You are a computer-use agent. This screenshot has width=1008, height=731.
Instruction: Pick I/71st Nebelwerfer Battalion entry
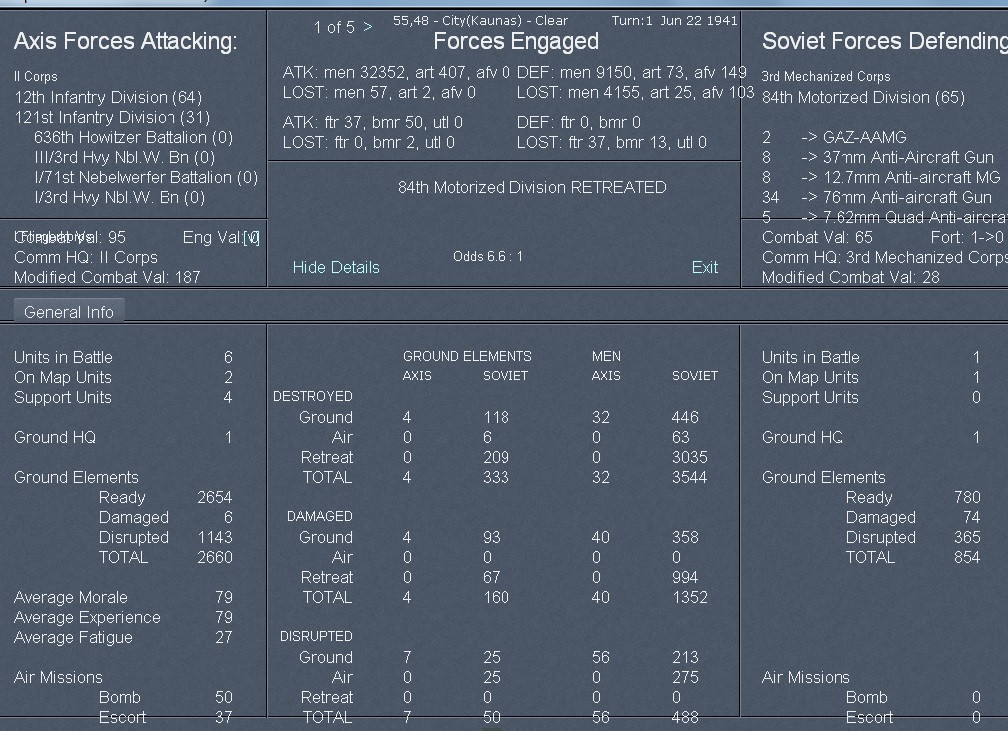pyautogui.click(x=146, y=177)
